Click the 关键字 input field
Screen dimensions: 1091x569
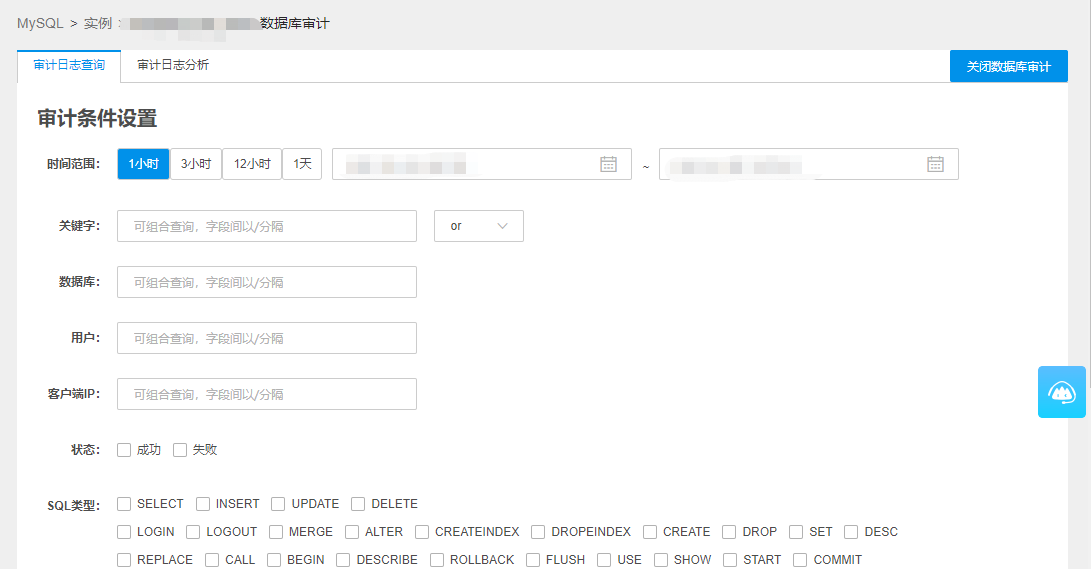pyautogui.click(x=266, y=226)
